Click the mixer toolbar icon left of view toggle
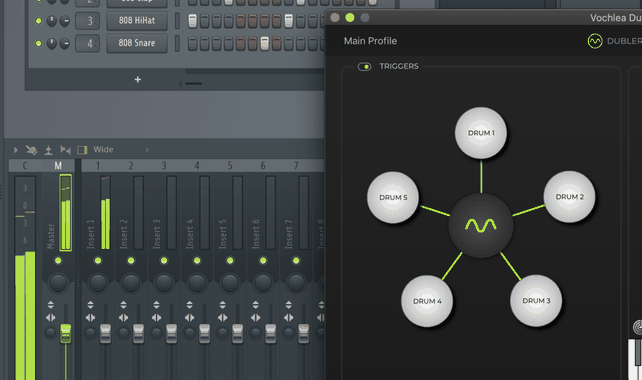642x380 pixels. pos(65,150)
